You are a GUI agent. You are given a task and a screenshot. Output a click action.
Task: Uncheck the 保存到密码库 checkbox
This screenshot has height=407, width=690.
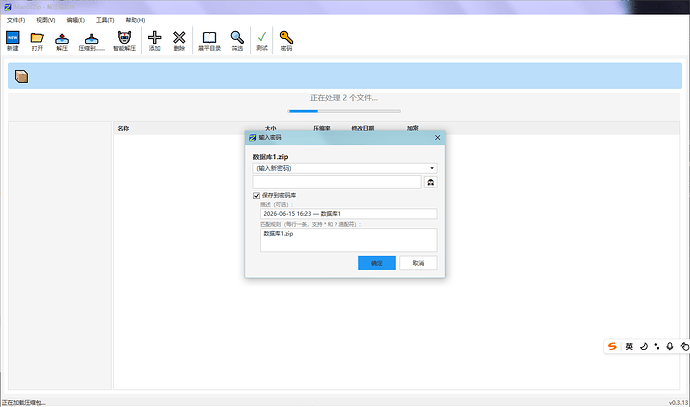pos(257,195)
